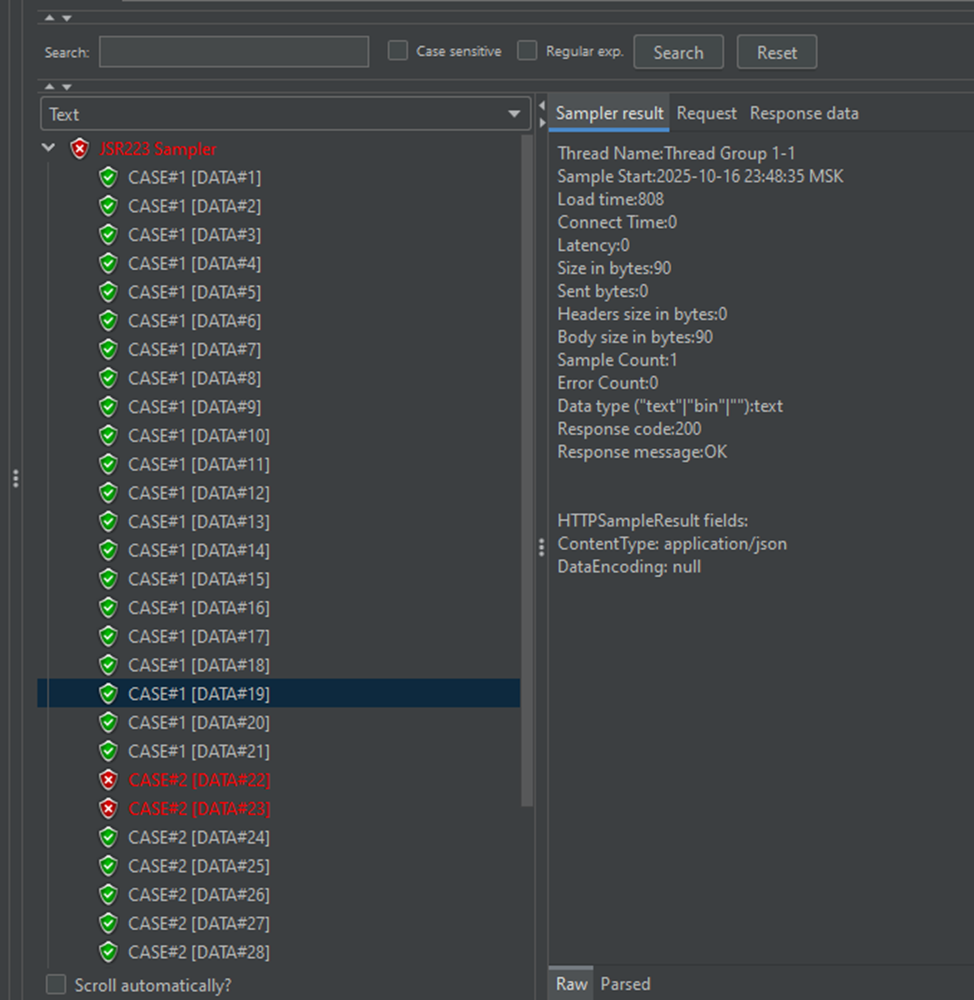Click inside the Search text field
974x1000 pixels.
tap(234, 52)
